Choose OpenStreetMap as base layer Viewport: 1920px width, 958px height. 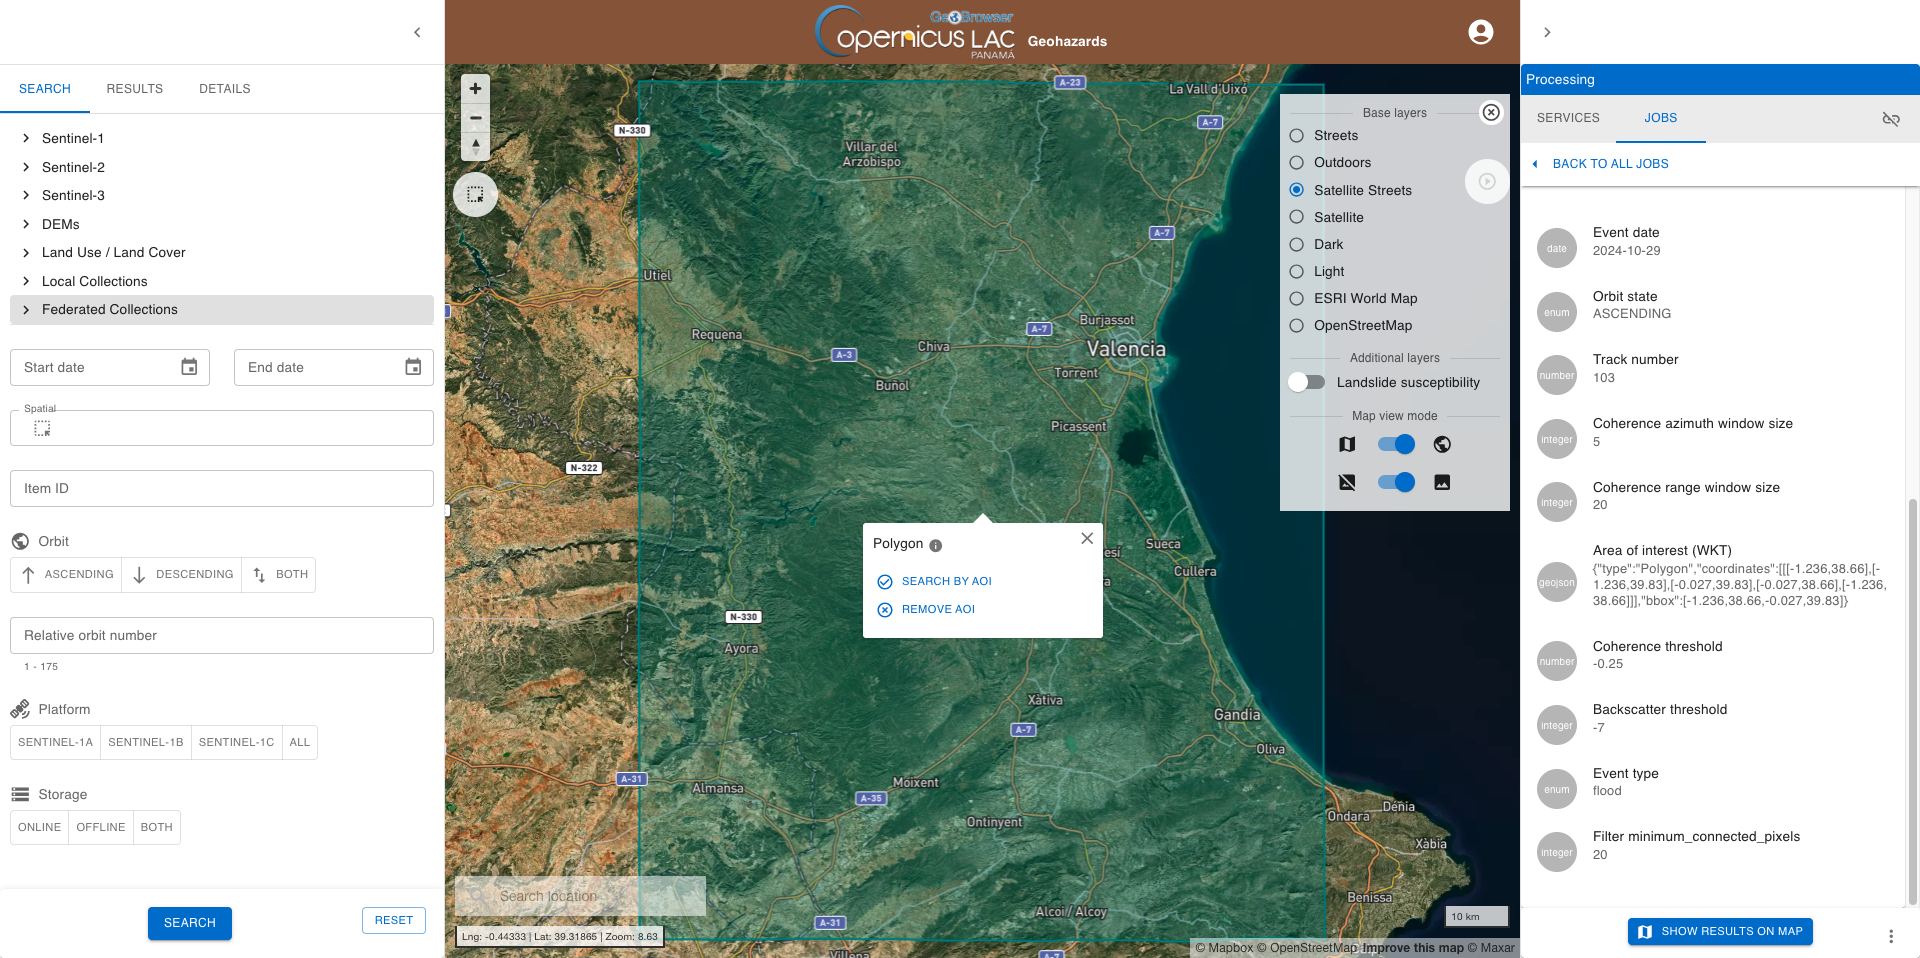[x=1297, y=325]
